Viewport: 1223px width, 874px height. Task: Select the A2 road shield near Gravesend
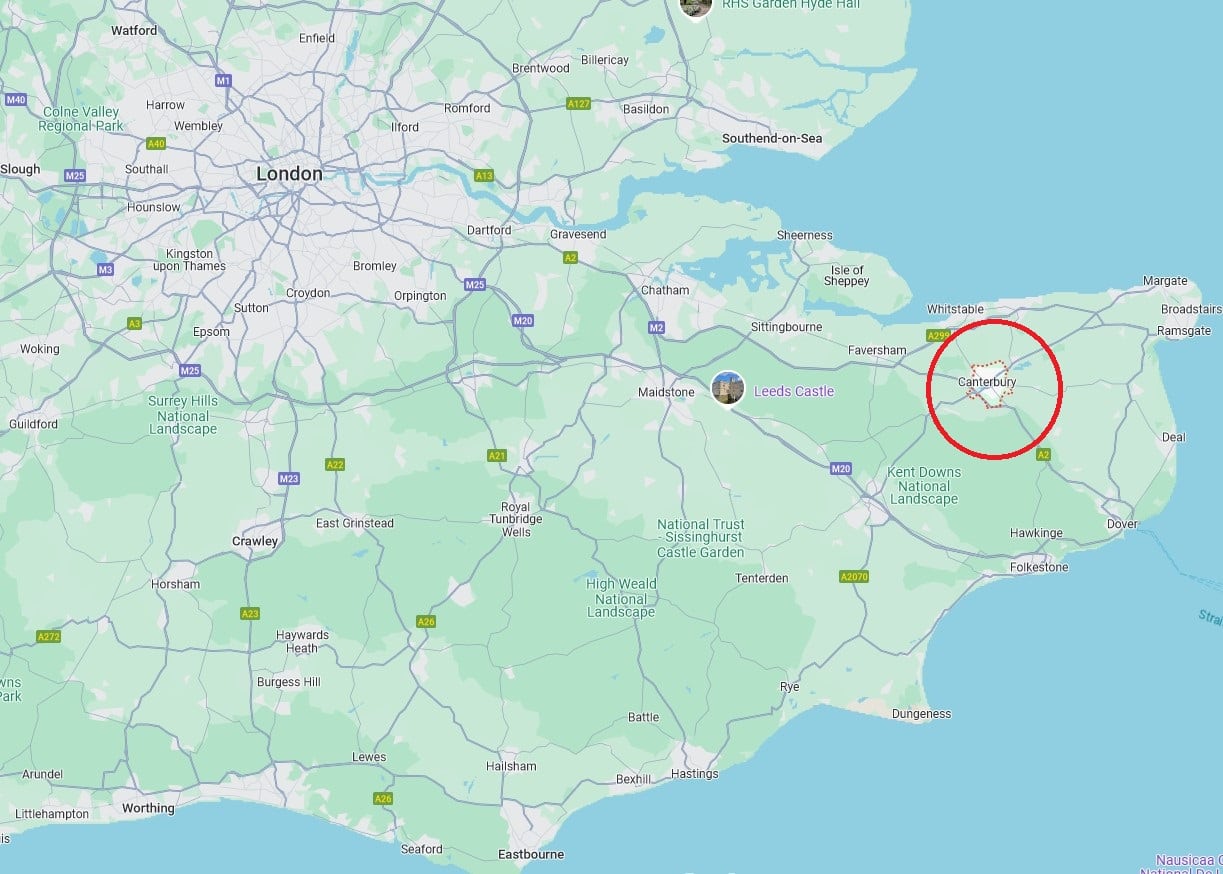[570, 257]
